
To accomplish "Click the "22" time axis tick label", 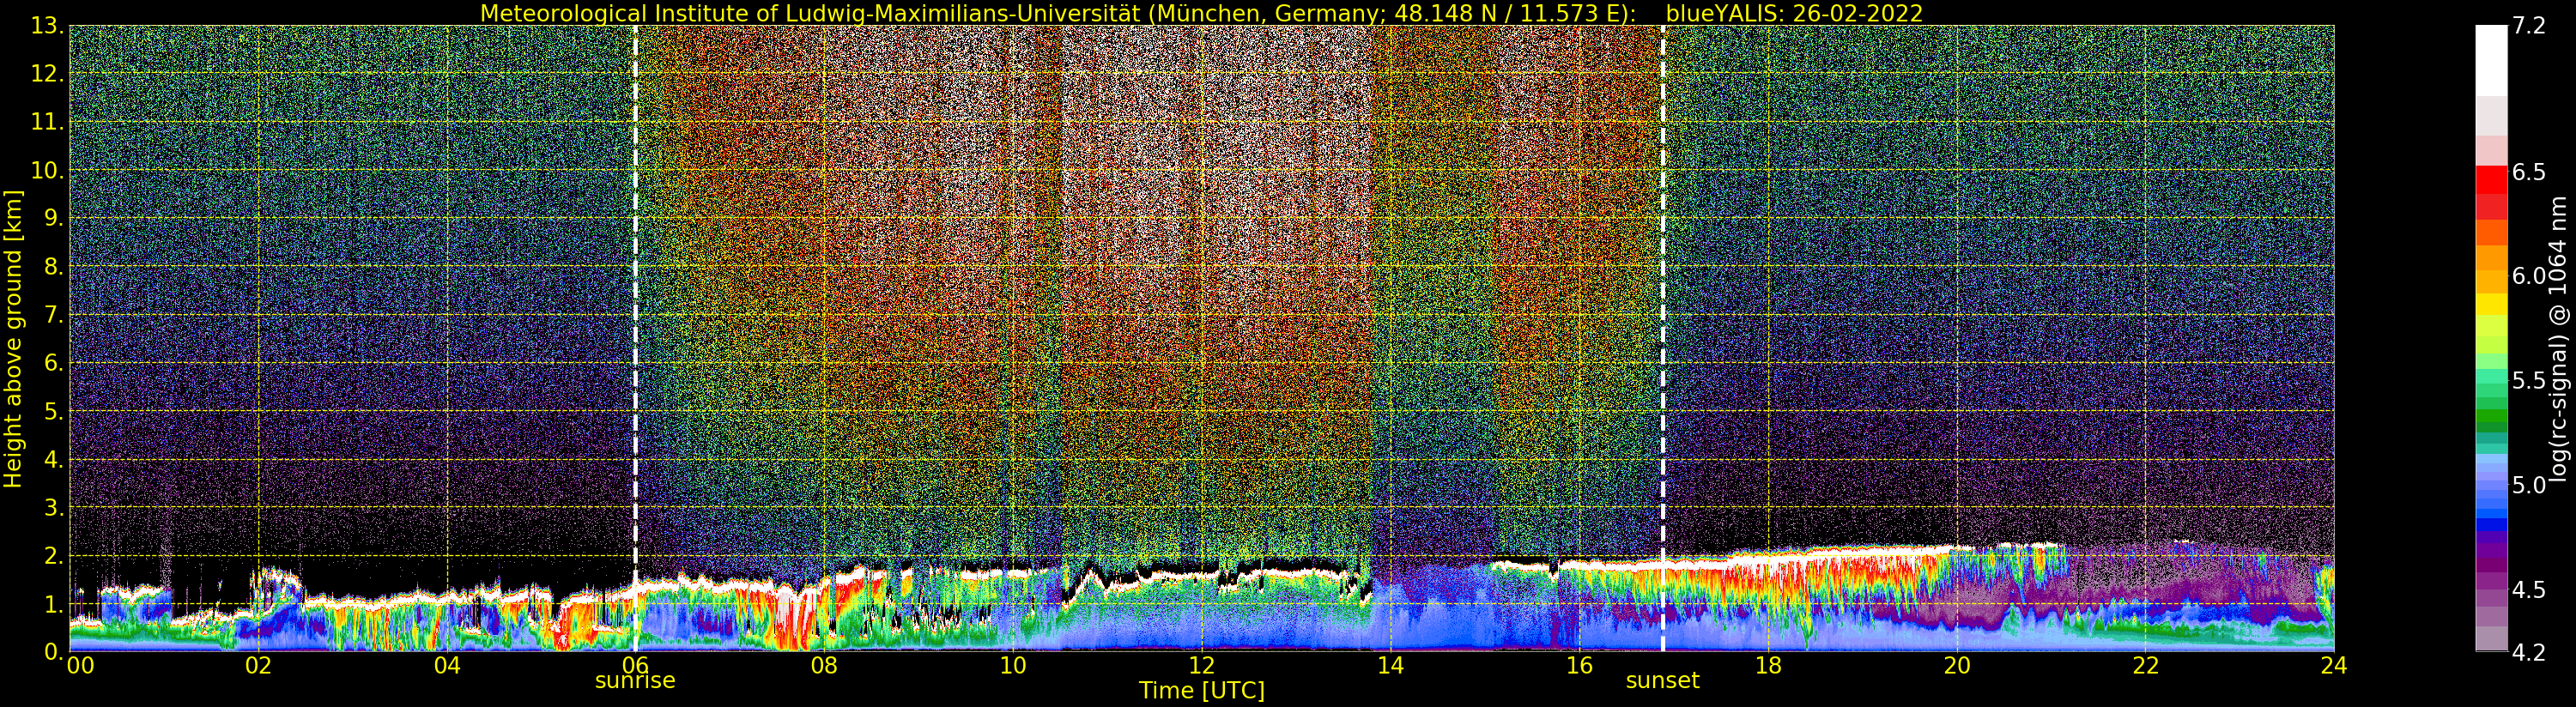I will point(2145,665).
